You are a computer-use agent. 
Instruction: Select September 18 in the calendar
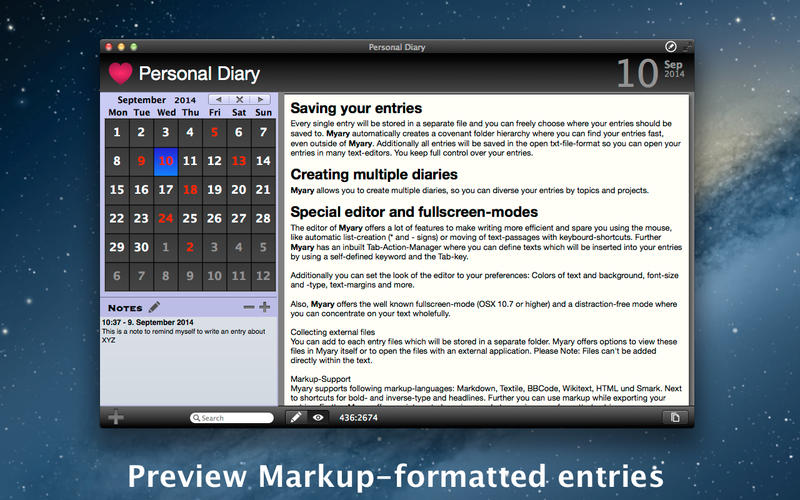190,190
